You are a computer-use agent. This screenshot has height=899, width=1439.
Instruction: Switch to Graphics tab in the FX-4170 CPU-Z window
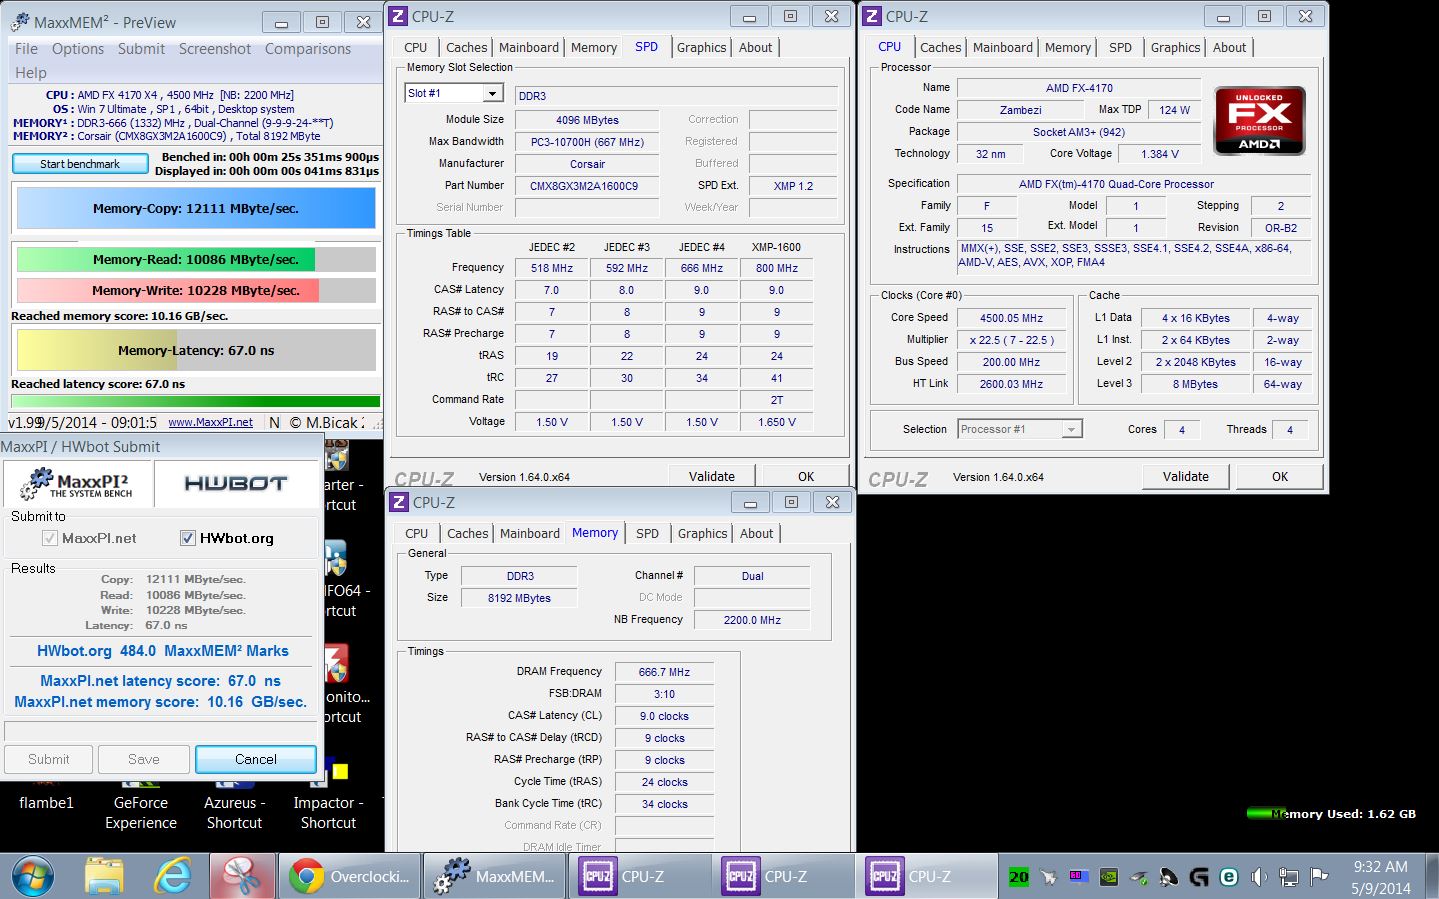[1175, 47]
